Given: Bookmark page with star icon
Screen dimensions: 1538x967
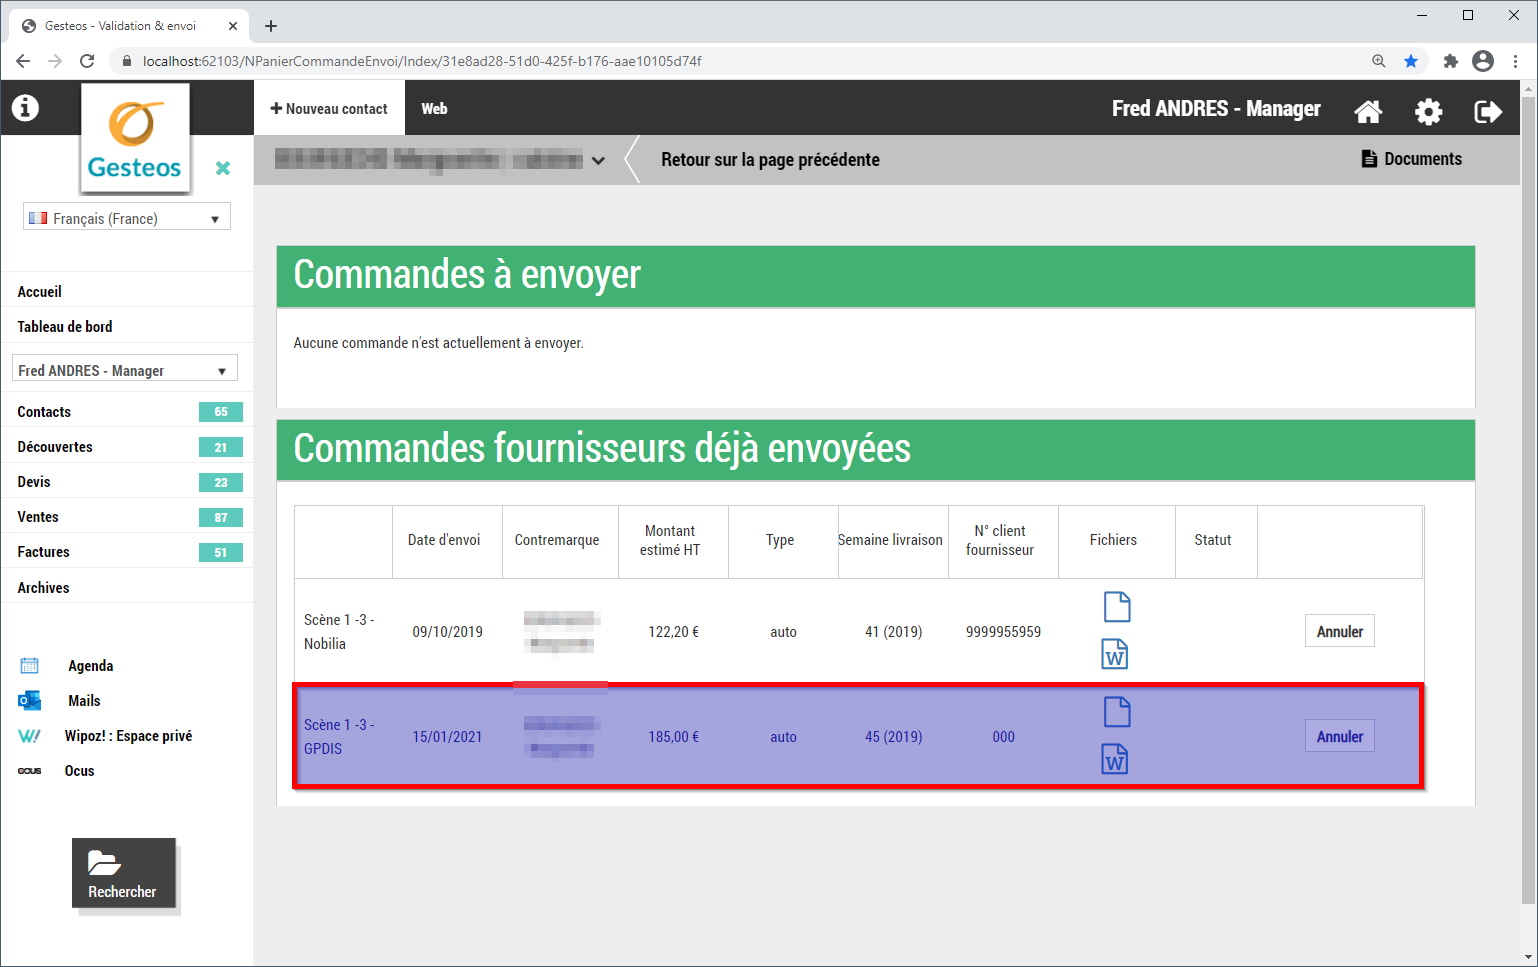Looking at the screenshot, I should coord(1411,61).
